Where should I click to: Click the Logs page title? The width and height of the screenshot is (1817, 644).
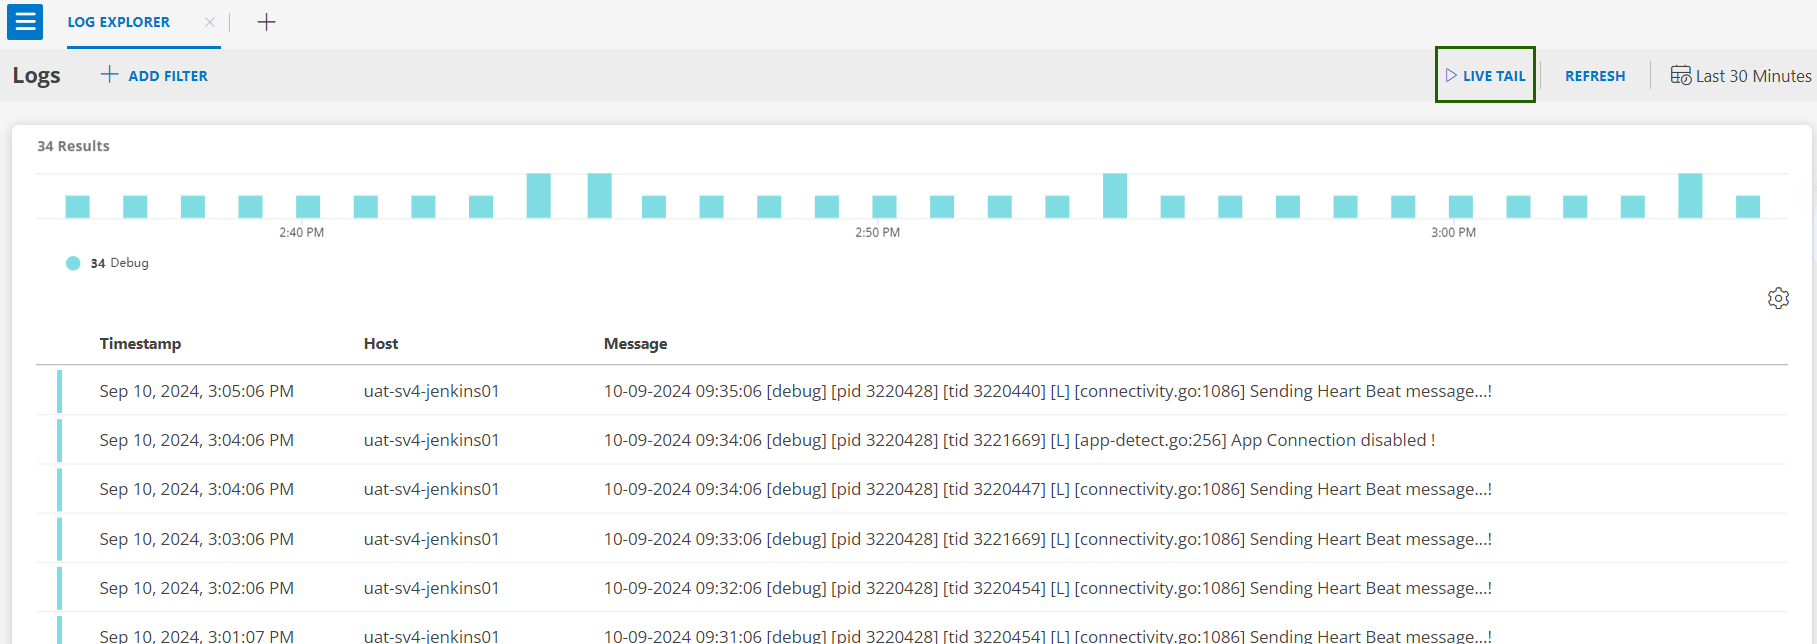36,76
